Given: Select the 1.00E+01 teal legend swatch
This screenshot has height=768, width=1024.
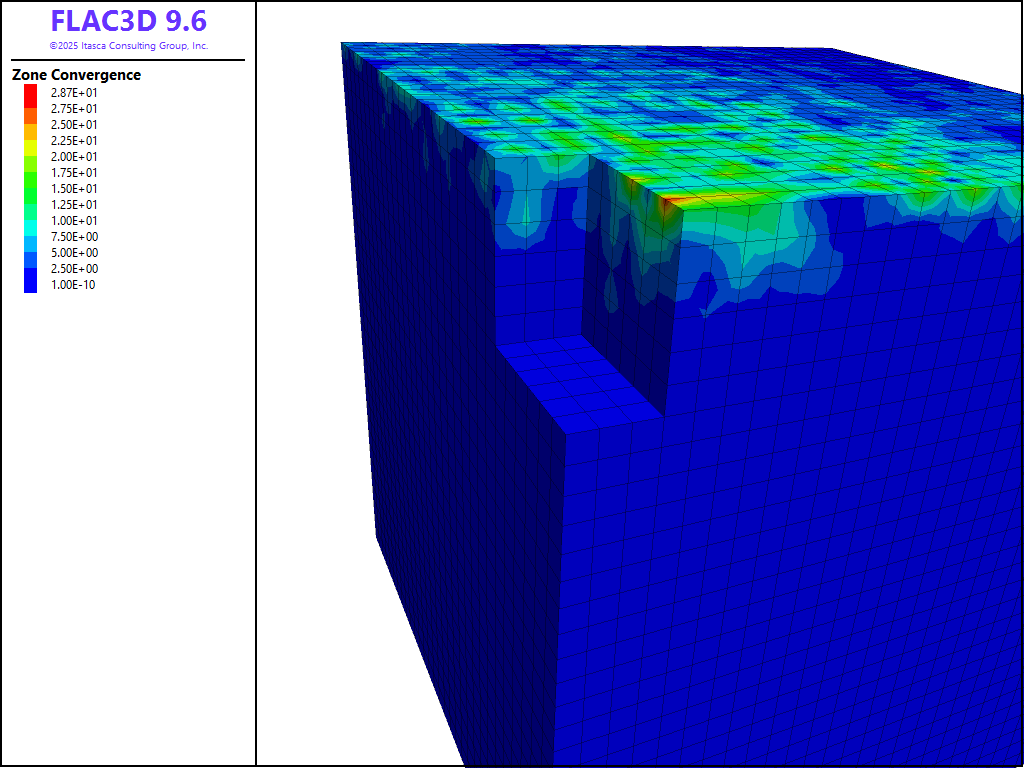Looking at the screenshot, I should point(30,220).
